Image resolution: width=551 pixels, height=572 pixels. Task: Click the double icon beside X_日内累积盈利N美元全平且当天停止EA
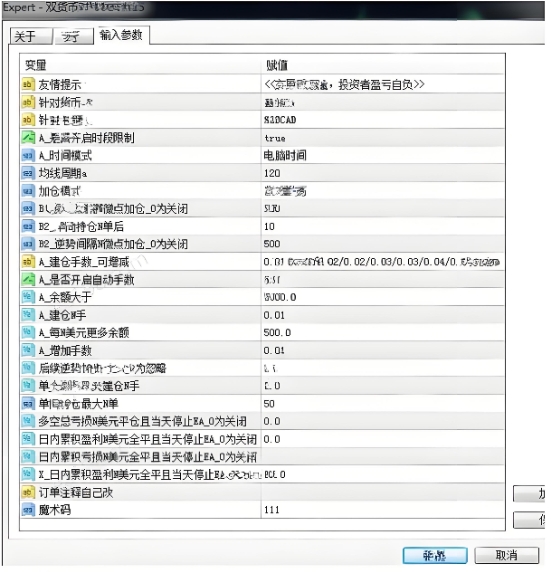click(x=28, y=475)
